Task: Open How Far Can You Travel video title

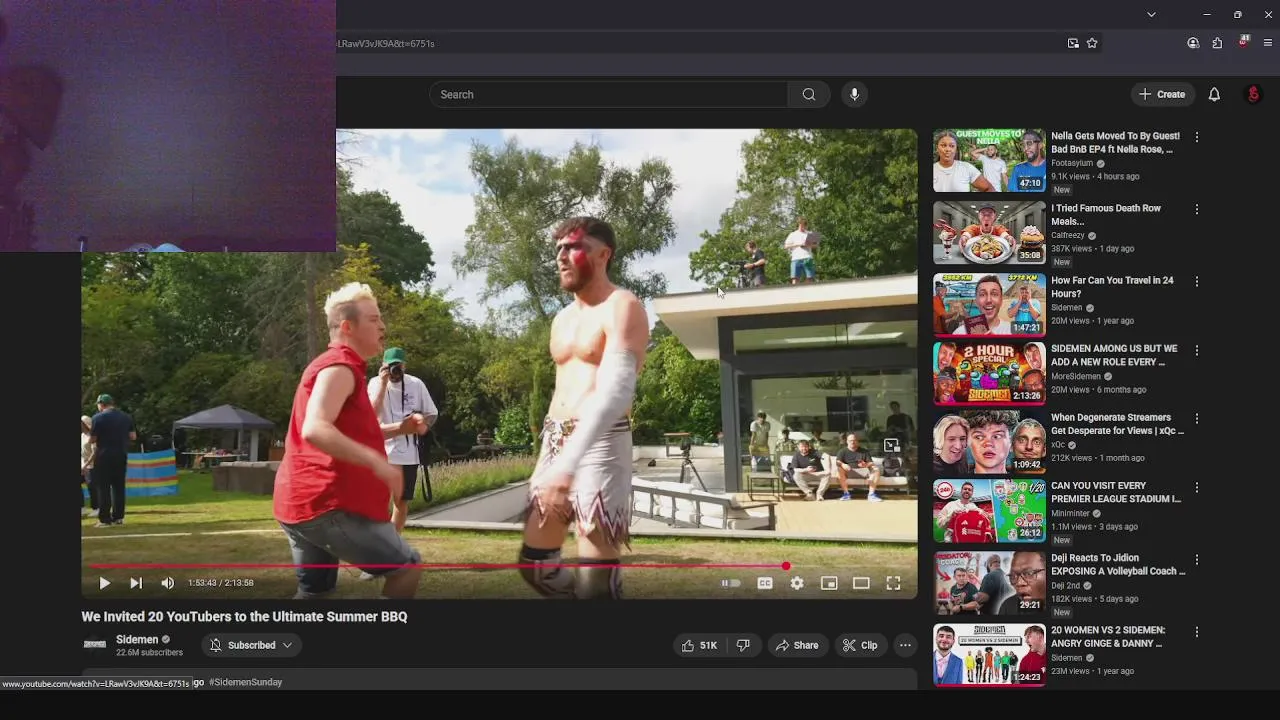Action: pos(1112,287)
